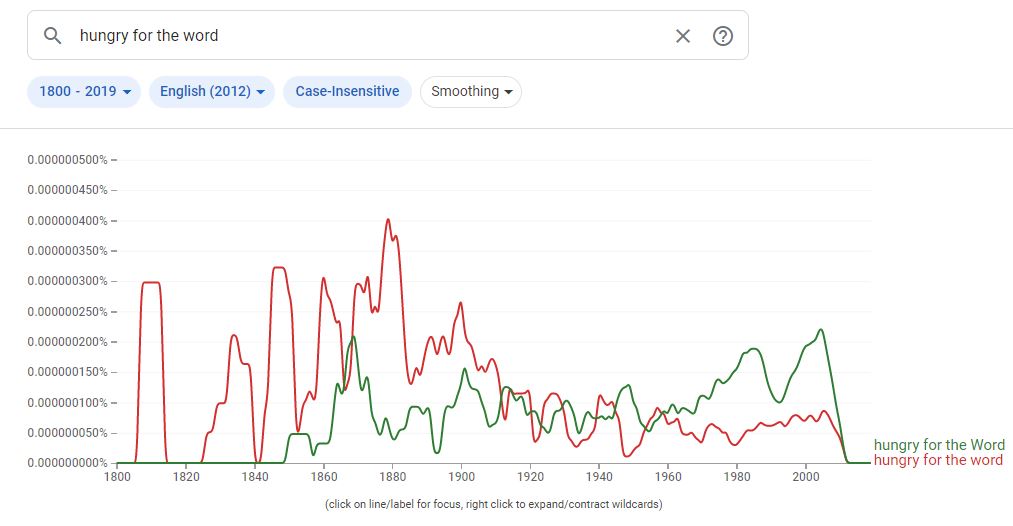Open the Smoothing dropdown
The image size is (1013, 526).
pos(471,91)
